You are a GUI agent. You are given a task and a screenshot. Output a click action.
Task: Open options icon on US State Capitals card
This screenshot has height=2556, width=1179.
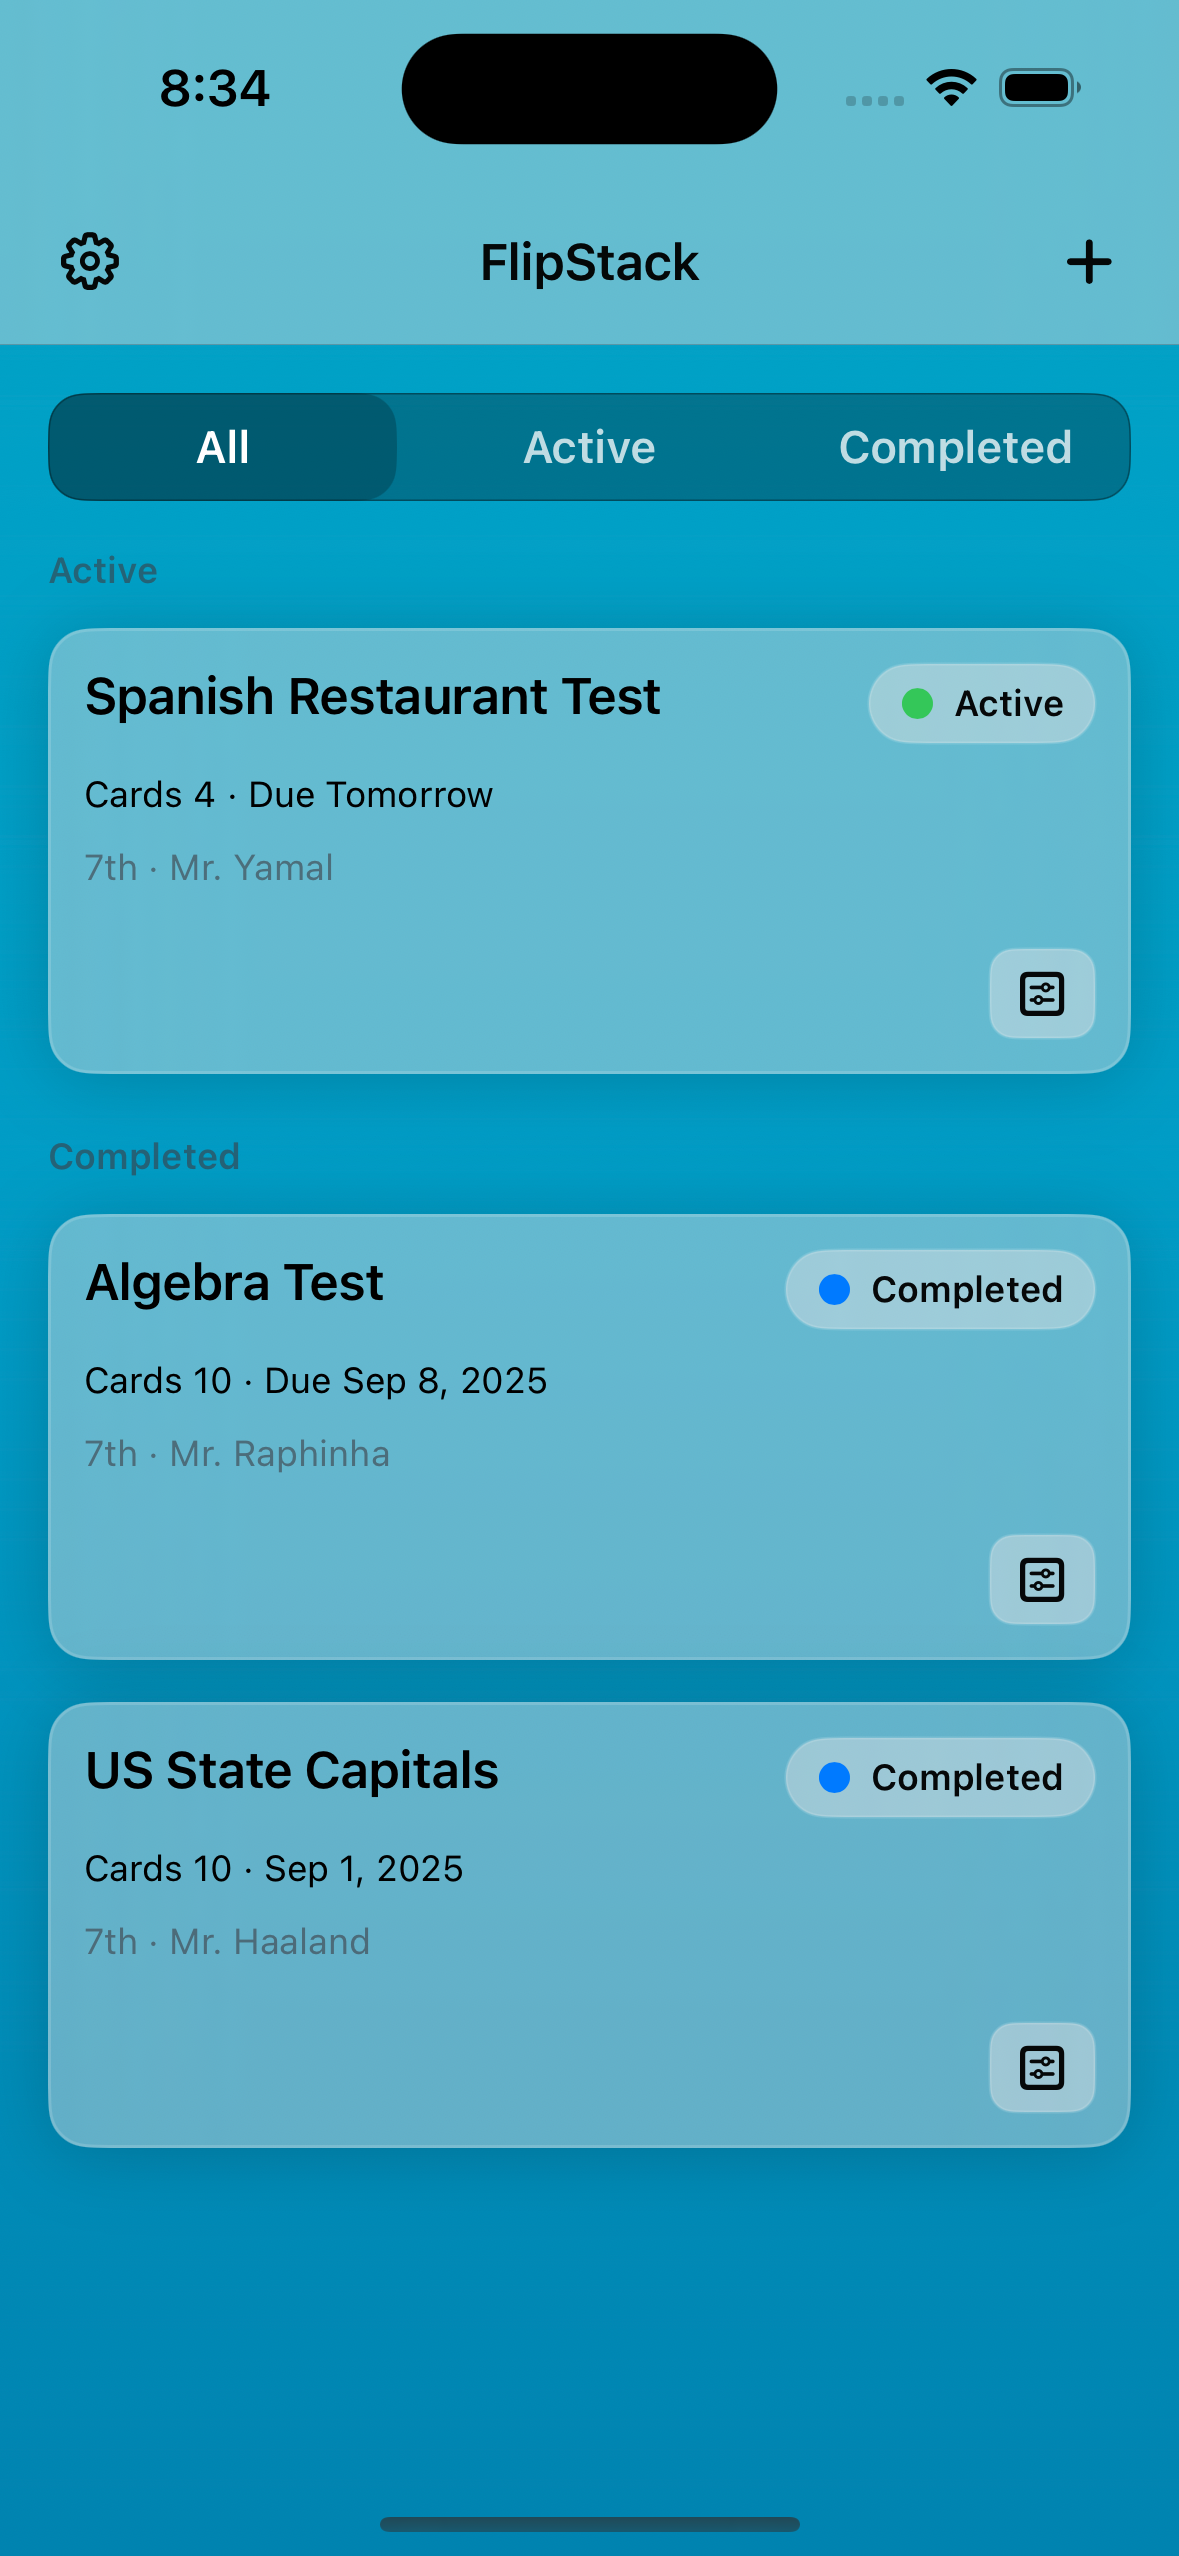coord(1041,2068)
